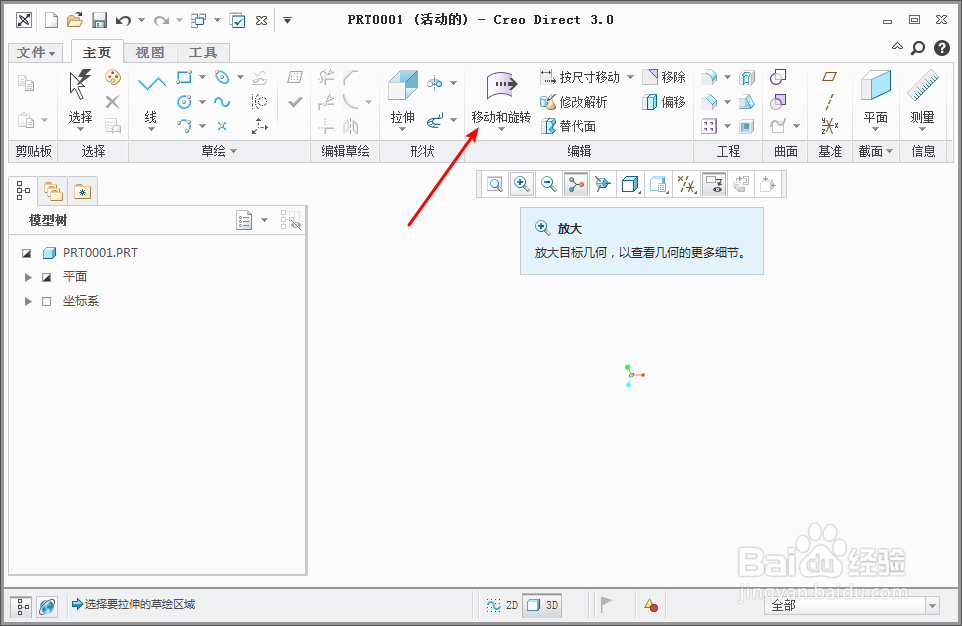Screen dimensions: 962x626
Task: Click the undo arrow icon
Action: click(123, 20)
